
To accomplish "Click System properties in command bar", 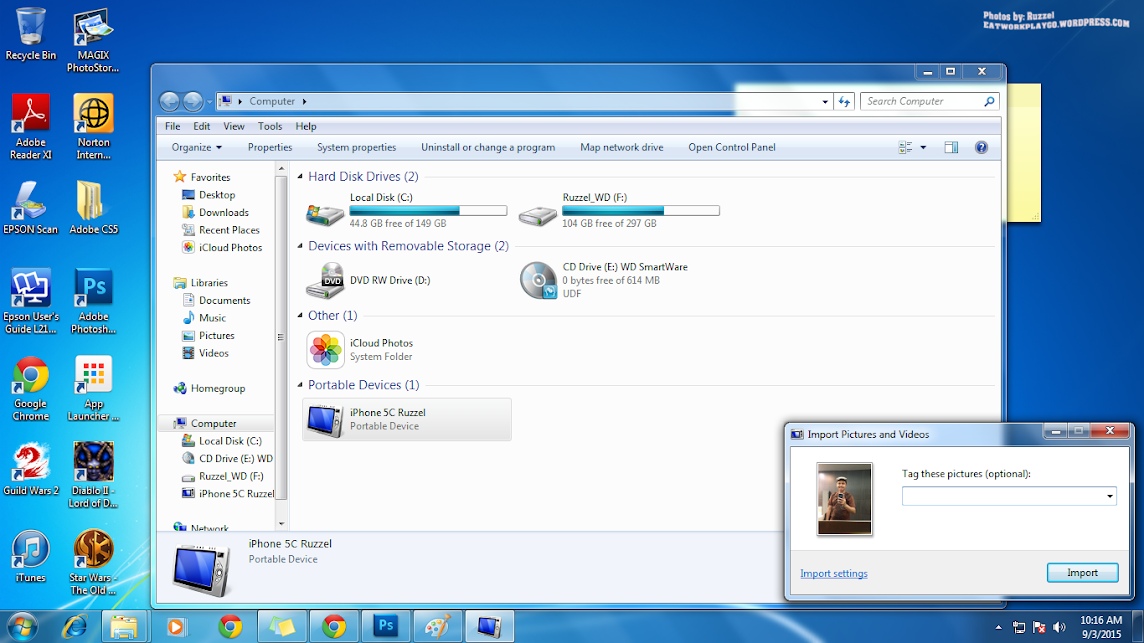I will (x=356, y=147).
